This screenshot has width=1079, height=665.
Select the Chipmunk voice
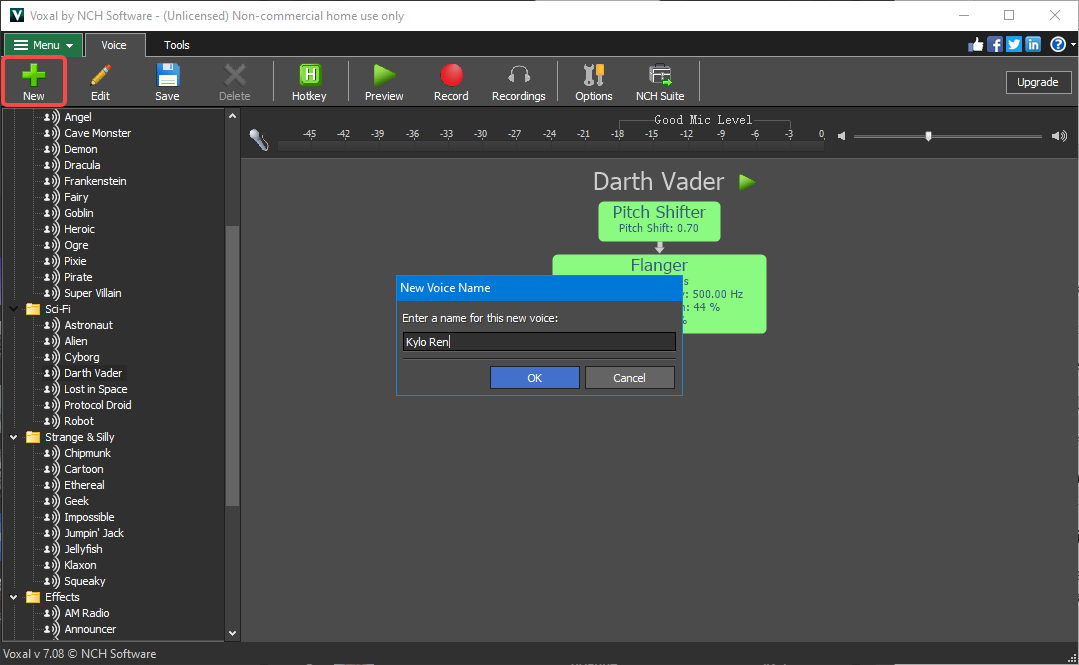click(x=87, y=453)
